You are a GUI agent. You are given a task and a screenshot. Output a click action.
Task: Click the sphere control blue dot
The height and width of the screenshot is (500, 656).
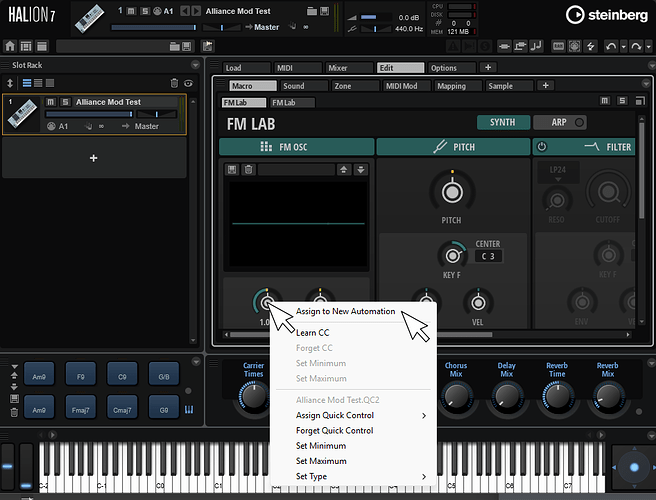pyautogui.click(x=634, y=467)
